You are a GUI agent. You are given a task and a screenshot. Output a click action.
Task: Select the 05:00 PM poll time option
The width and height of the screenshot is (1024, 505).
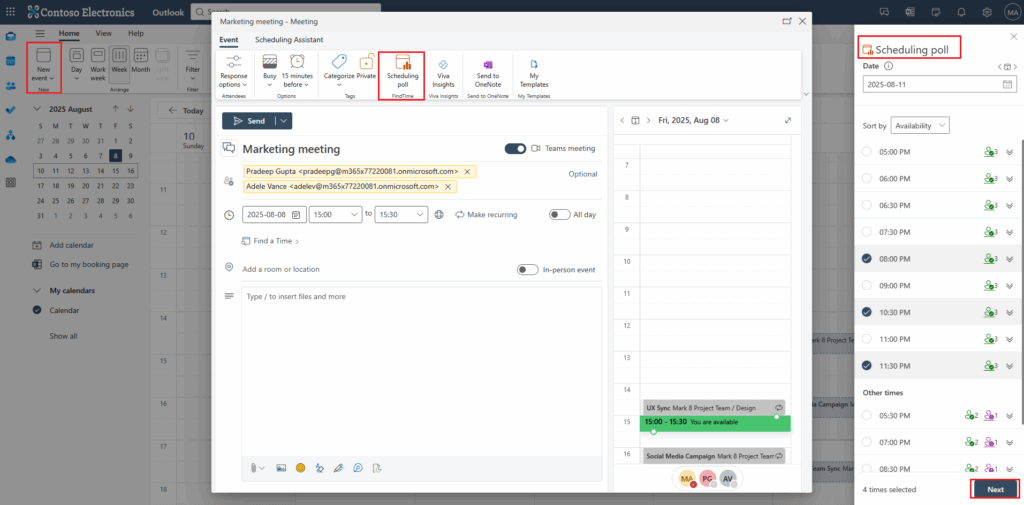click(866, 151)
